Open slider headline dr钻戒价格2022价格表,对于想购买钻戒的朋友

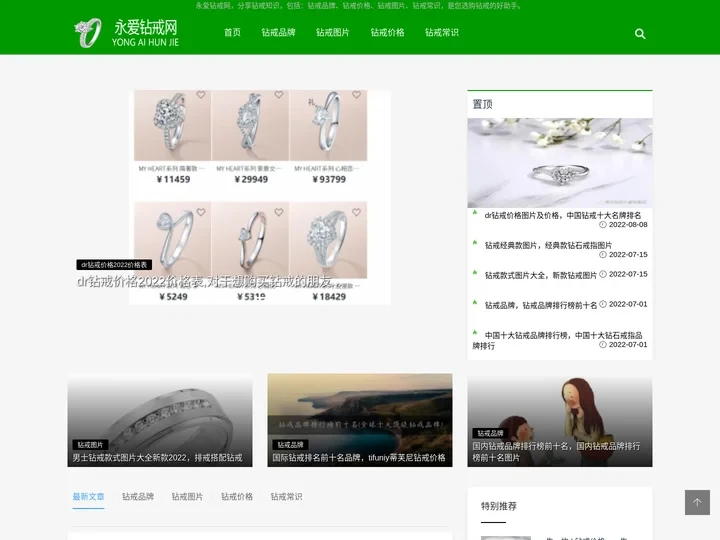pyautogui.click(x=204, y=281)
